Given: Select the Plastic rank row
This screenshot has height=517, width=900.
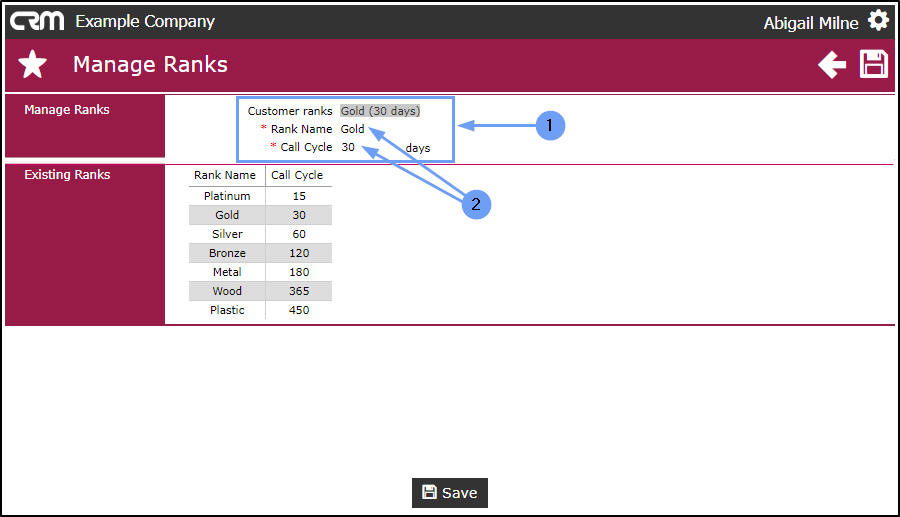Looking at the screenshot, I should (260, 310).
